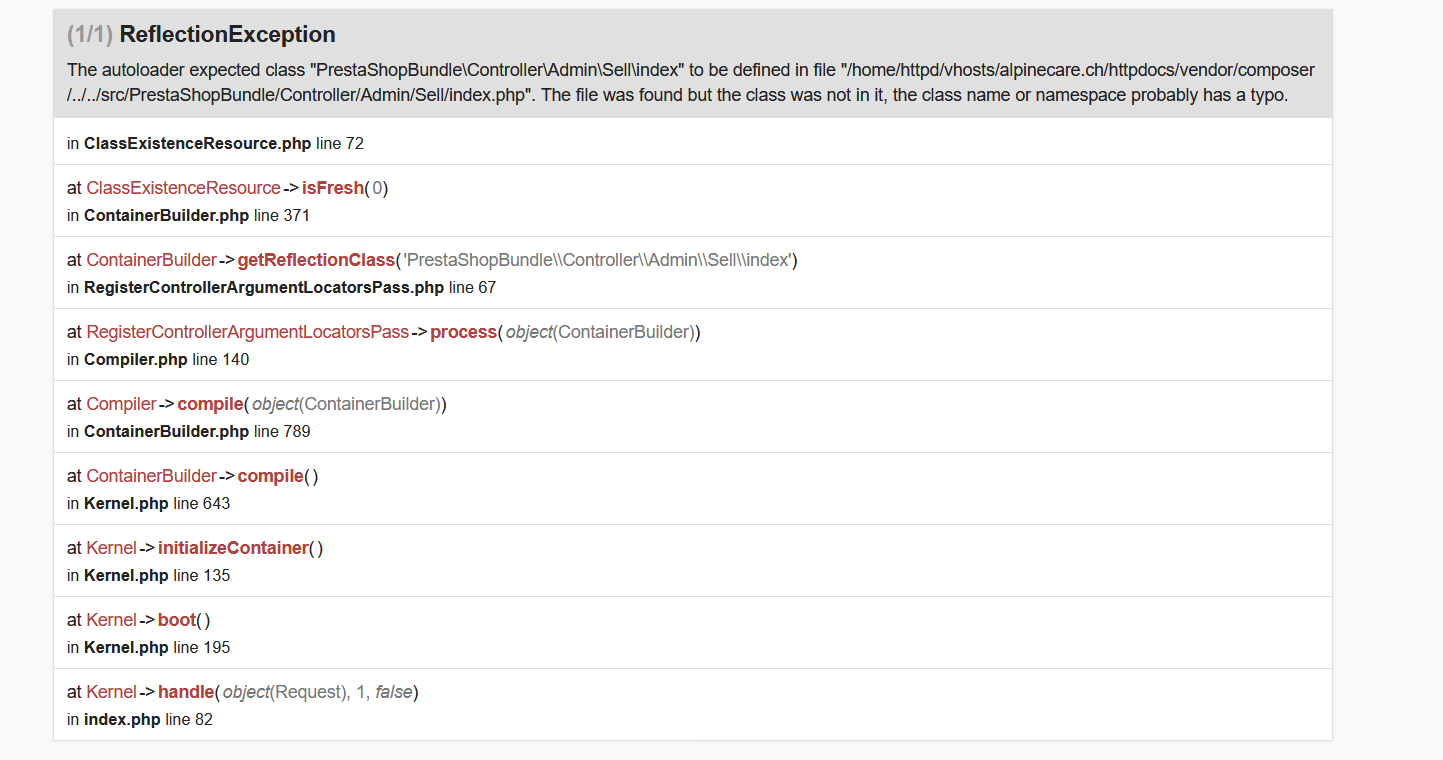Open Compiler.php line 140 file reference
Image resolution: width=1443 pixels, height=760 pixels.
click(135, 359)
